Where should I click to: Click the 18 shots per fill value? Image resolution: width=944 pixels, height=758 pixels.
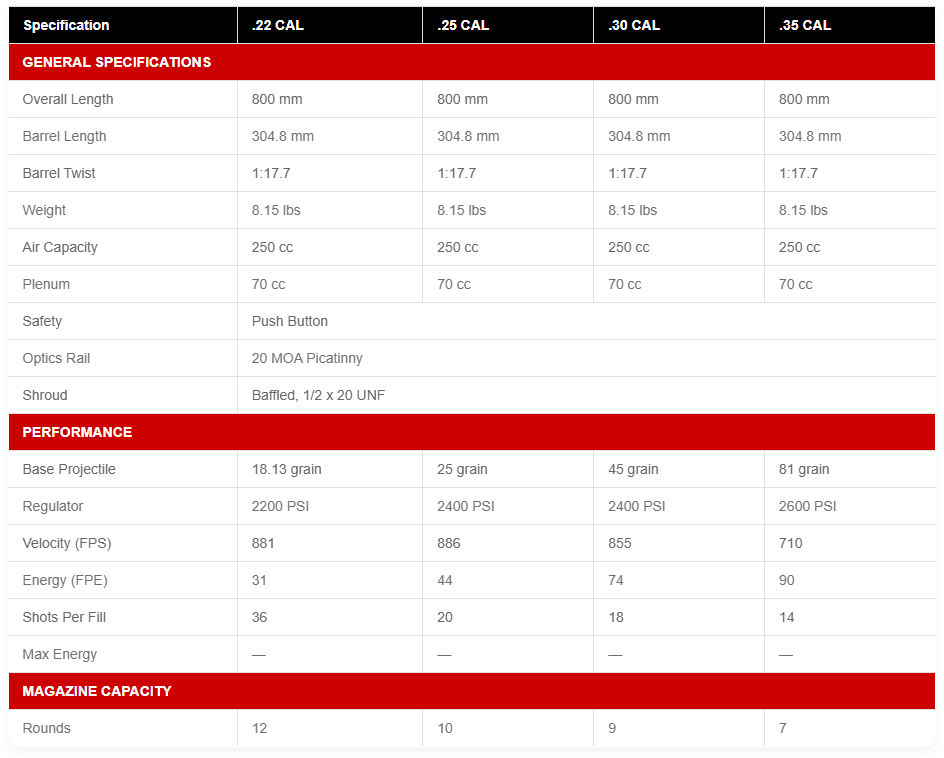(x=616, y=618)
